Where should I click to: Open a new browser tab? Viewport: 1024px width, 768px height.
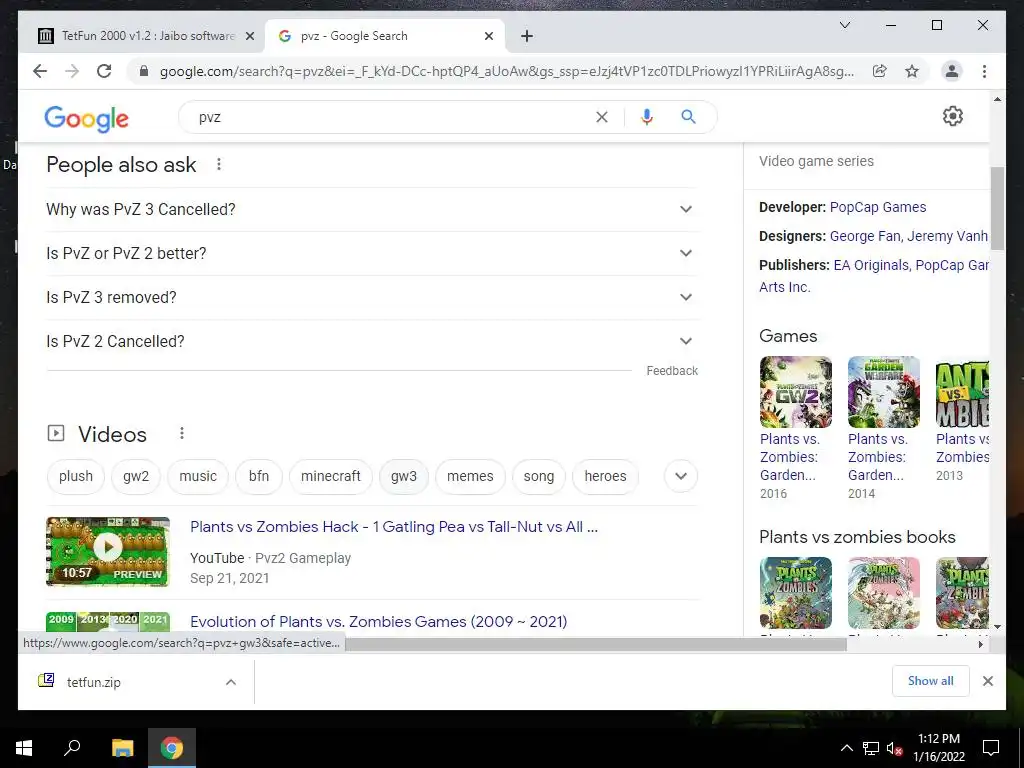[x=527, y=36]
